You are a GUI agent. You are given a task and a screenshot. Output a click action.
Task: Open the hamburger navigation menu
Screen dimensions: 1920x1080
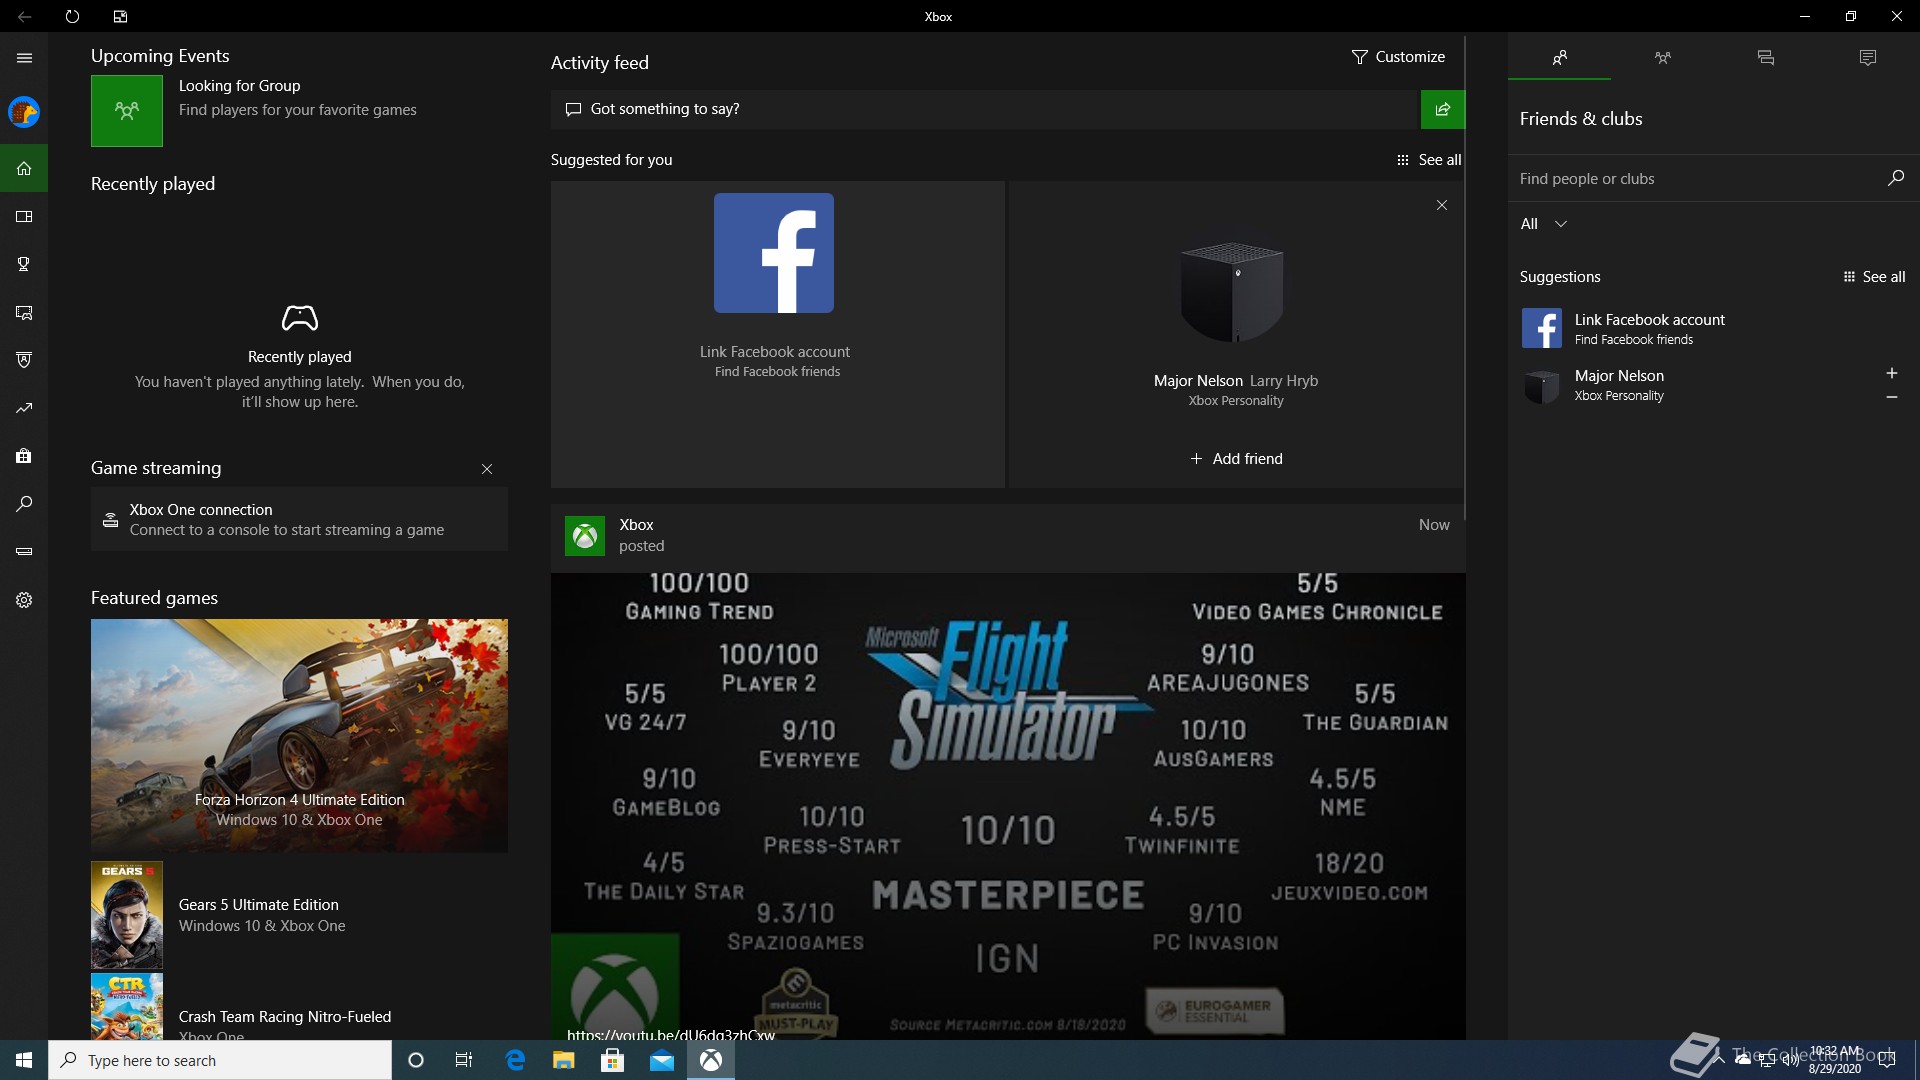[24, 58]
